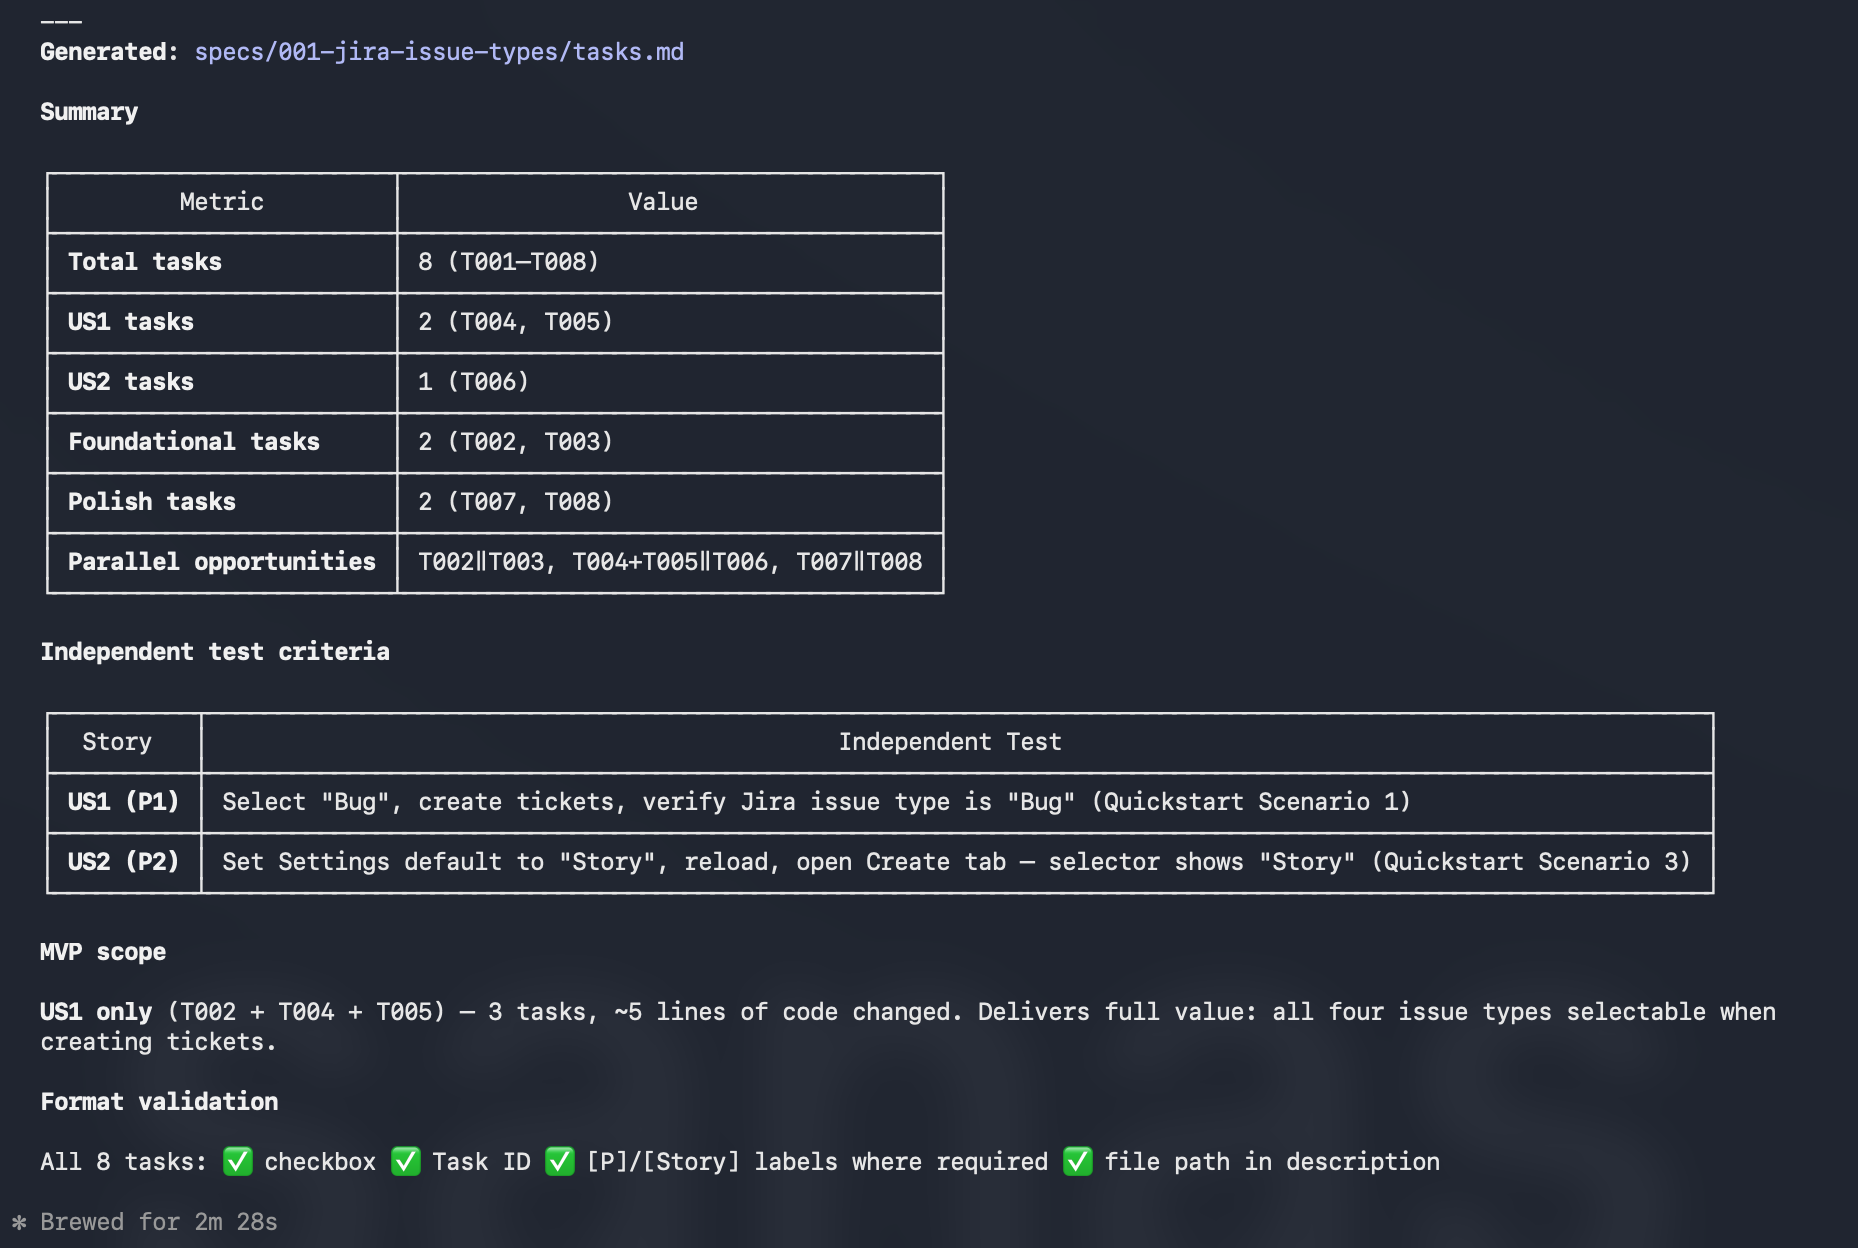Viewport: 1858px width, 1248px height.
Task: Click the "2 (T007, T008)" Polish value
Action: 515,502
